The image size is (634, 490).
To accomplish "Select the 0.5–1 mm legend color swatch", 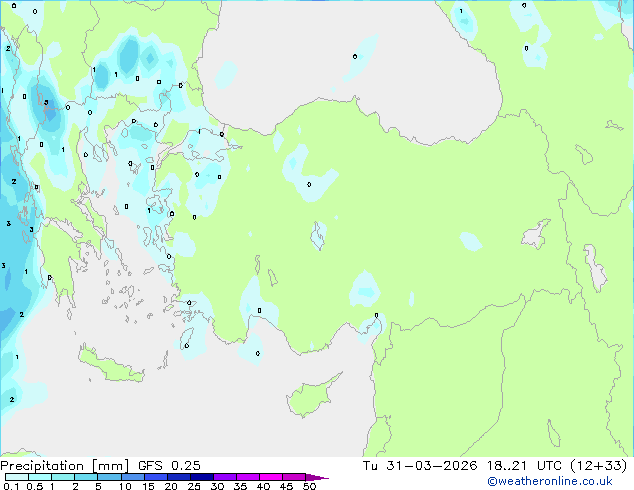I will point(40,477).
